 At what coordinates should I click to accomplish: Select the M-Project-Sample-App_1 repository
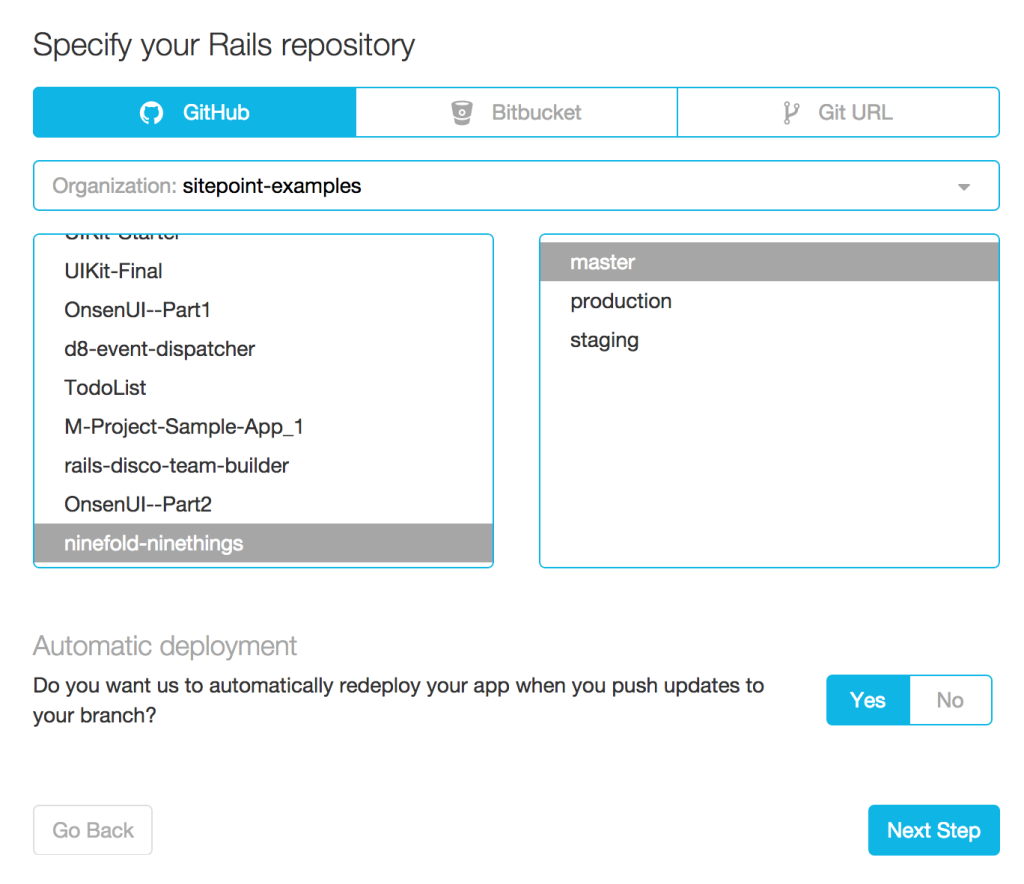coord(184,427)
